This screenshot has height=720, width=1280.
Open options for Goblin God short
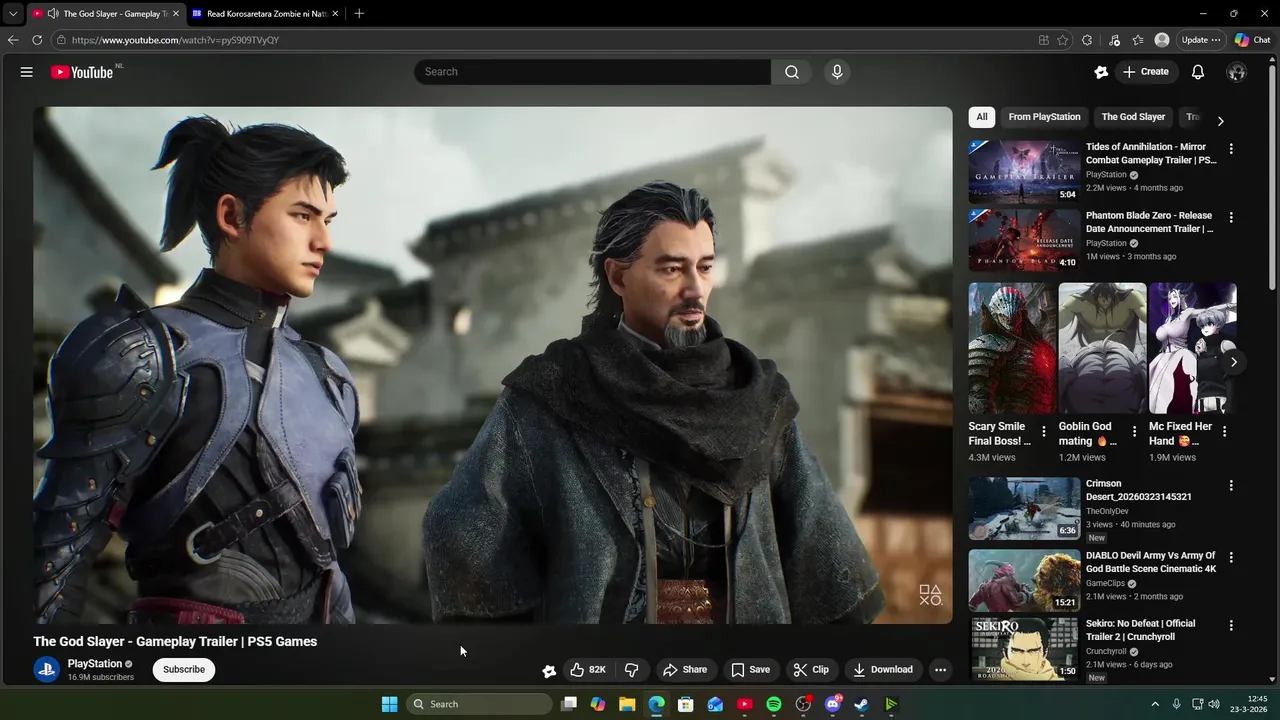coord(1134,432)
